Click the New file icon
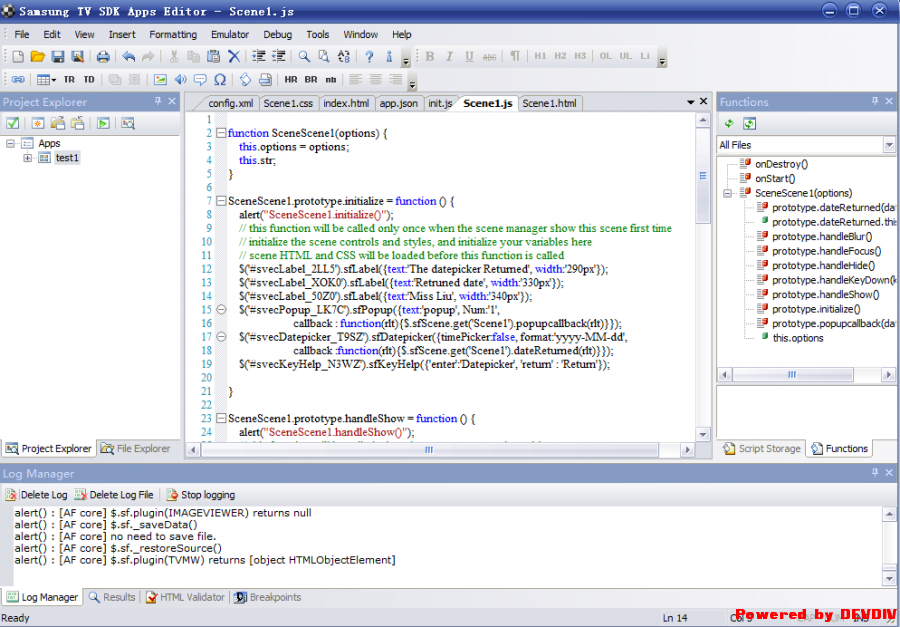This screenshot has height=627, width=900. tap(18, 56)
